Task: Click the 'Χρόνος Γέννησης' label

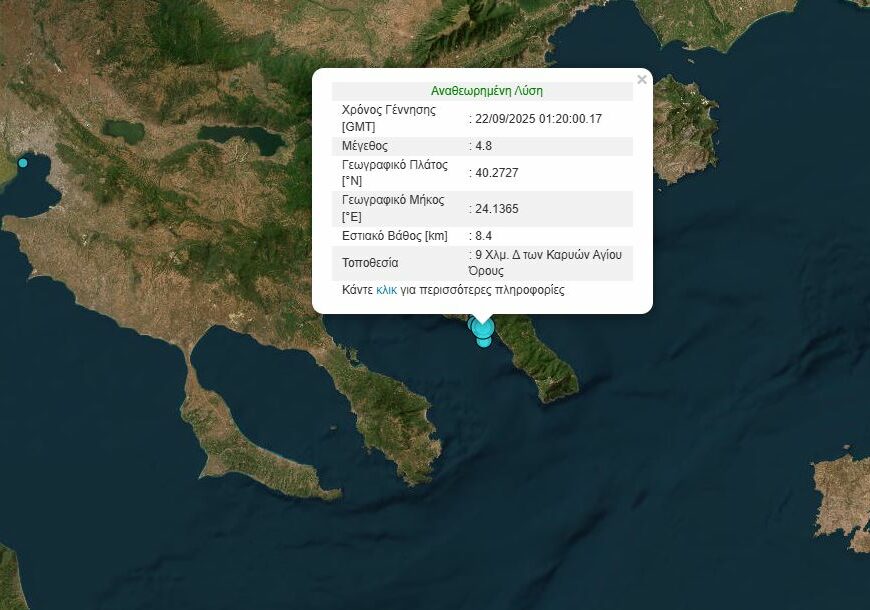Action: pos(389,110)
